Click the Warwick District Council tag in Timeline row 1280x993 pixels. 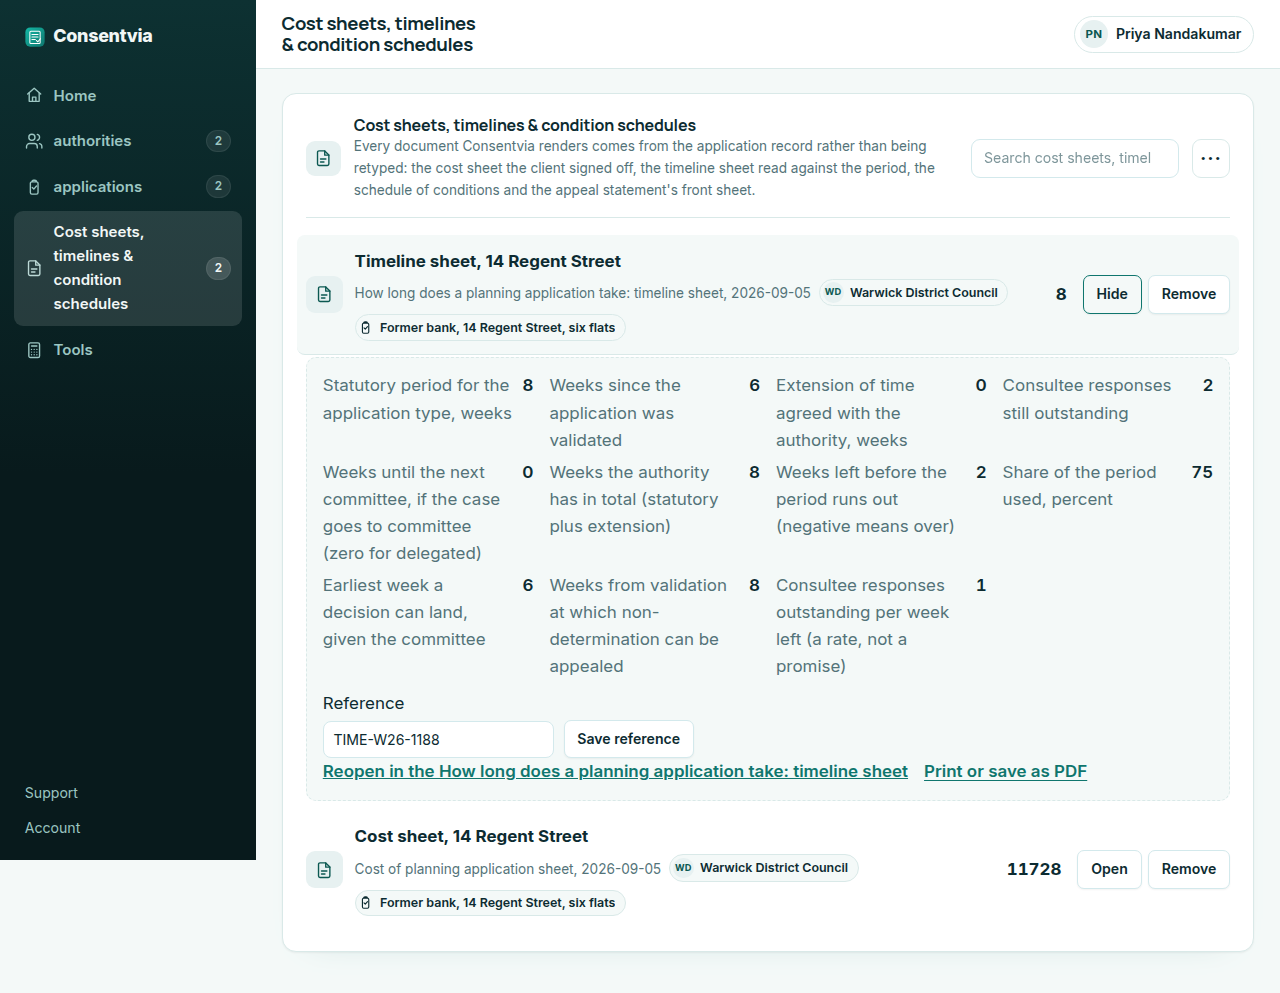[x=912, y=293]
